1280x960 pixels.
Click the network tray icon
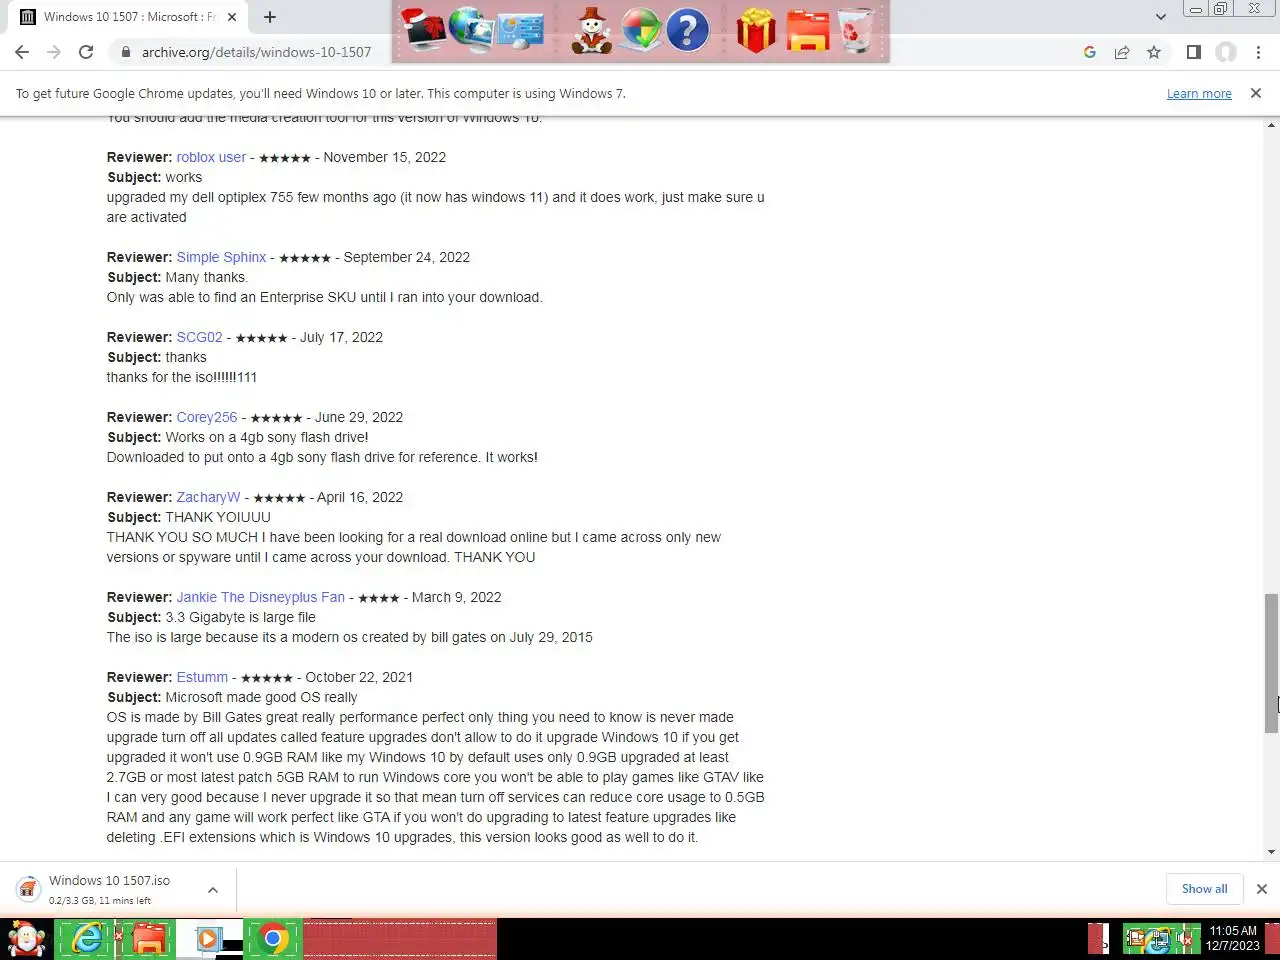1160,939
